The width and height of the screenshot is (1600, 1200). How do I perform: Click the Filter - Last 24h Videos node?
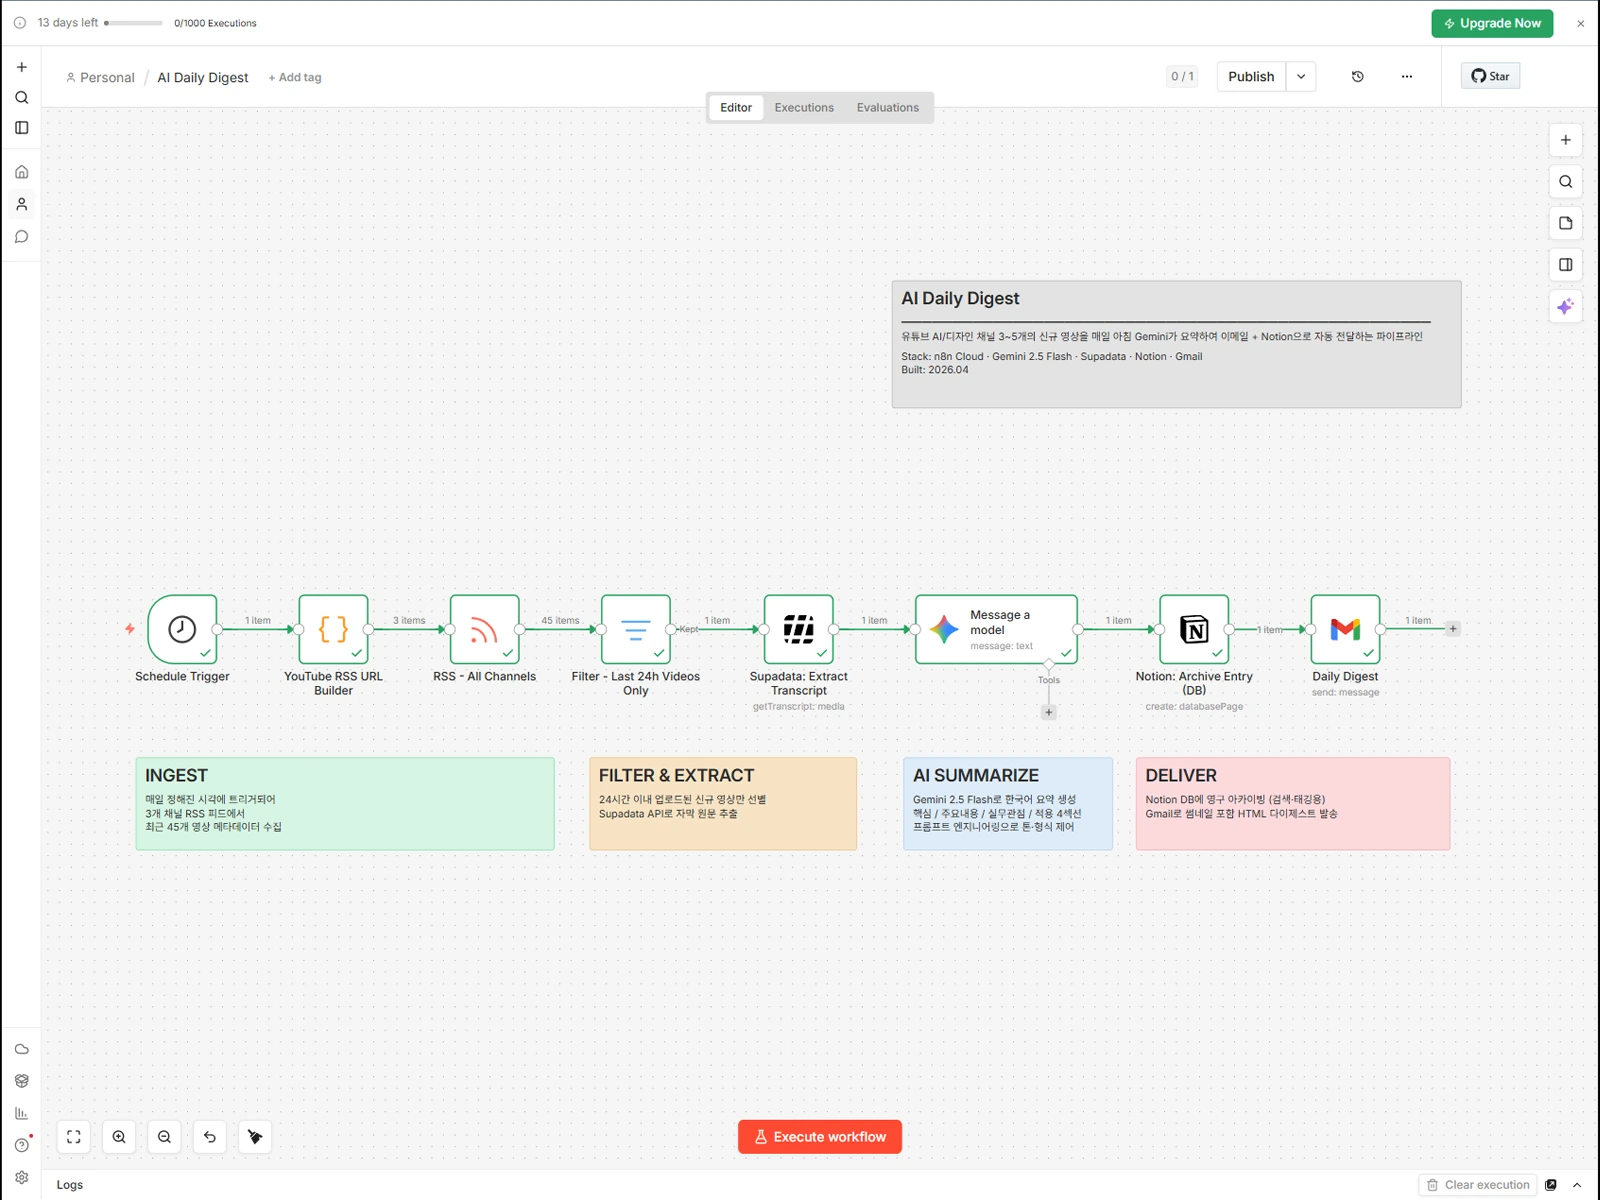(636, 629)
